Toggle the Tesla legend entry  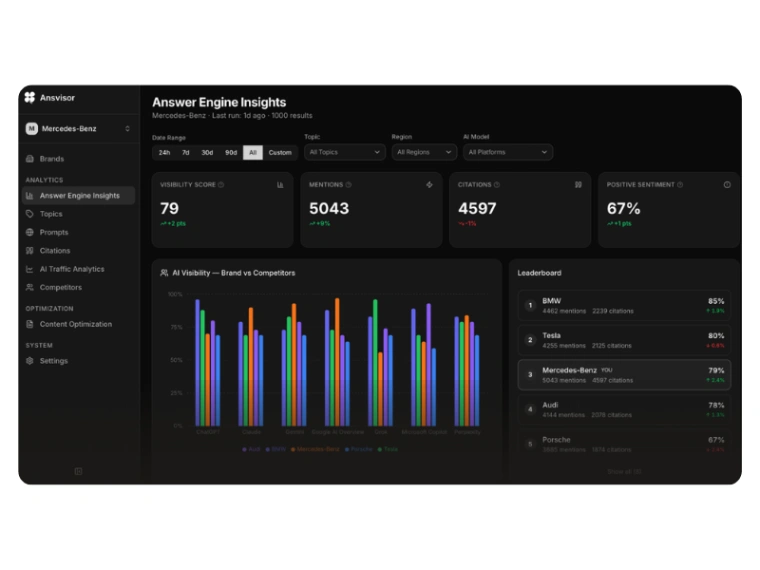click(x=388, y=449)
